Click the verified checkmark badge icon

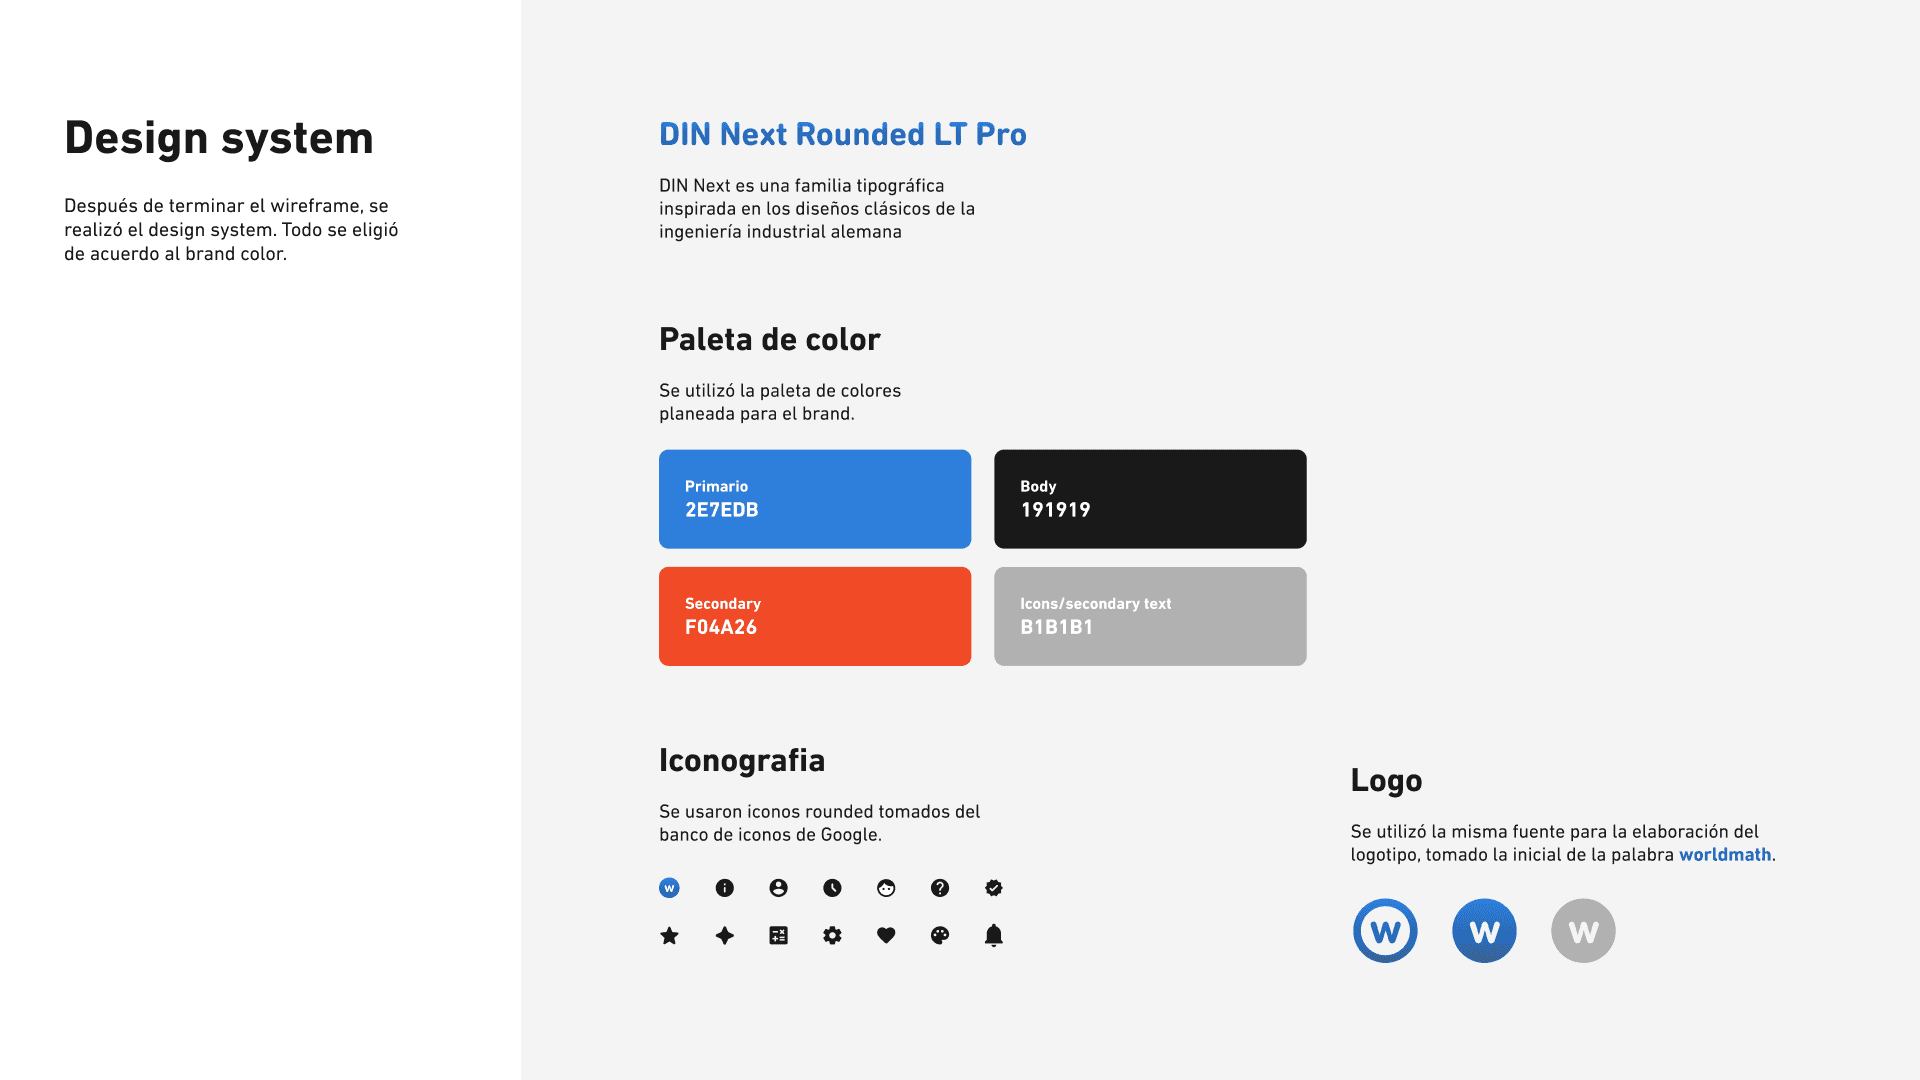(x=994, y=888)
